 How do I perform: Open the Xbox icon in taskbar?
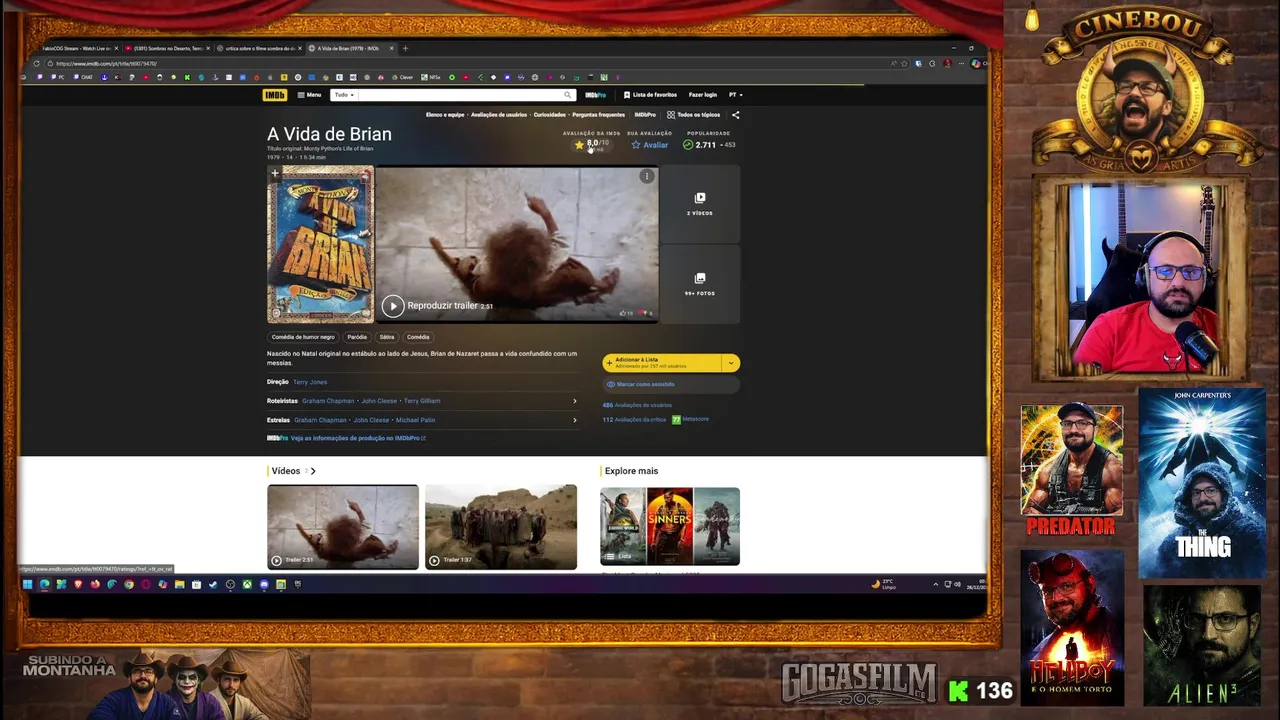(247, 584)
